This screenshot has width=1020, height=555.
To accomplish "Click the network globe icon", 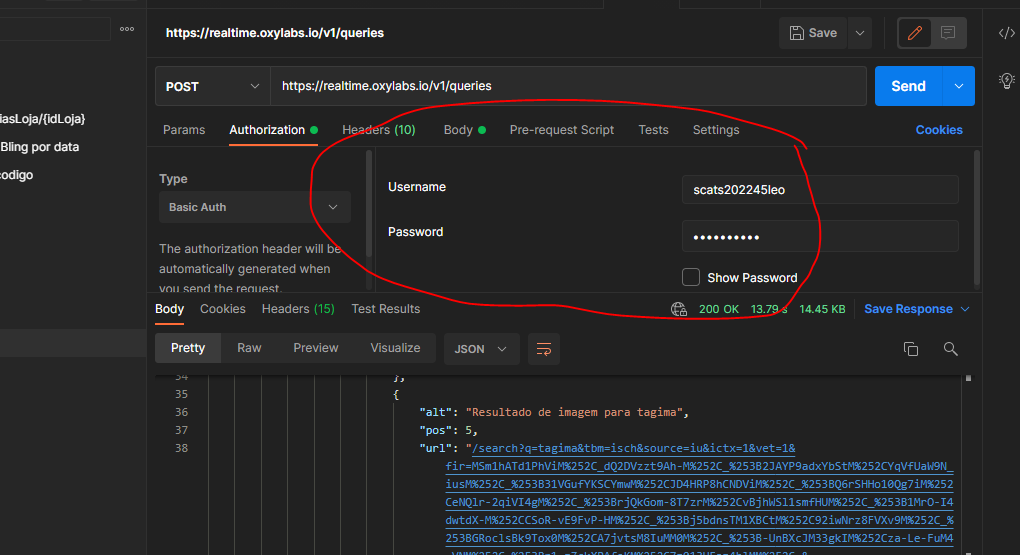I will [x=680, y=309].
